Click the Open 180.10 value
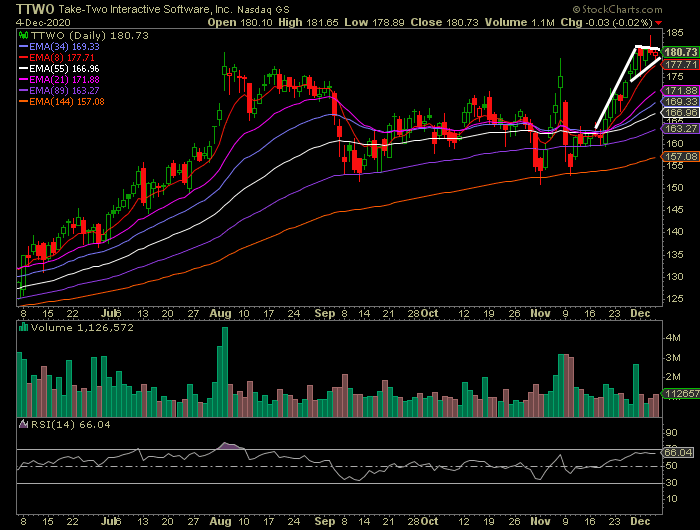 point(240,22)
